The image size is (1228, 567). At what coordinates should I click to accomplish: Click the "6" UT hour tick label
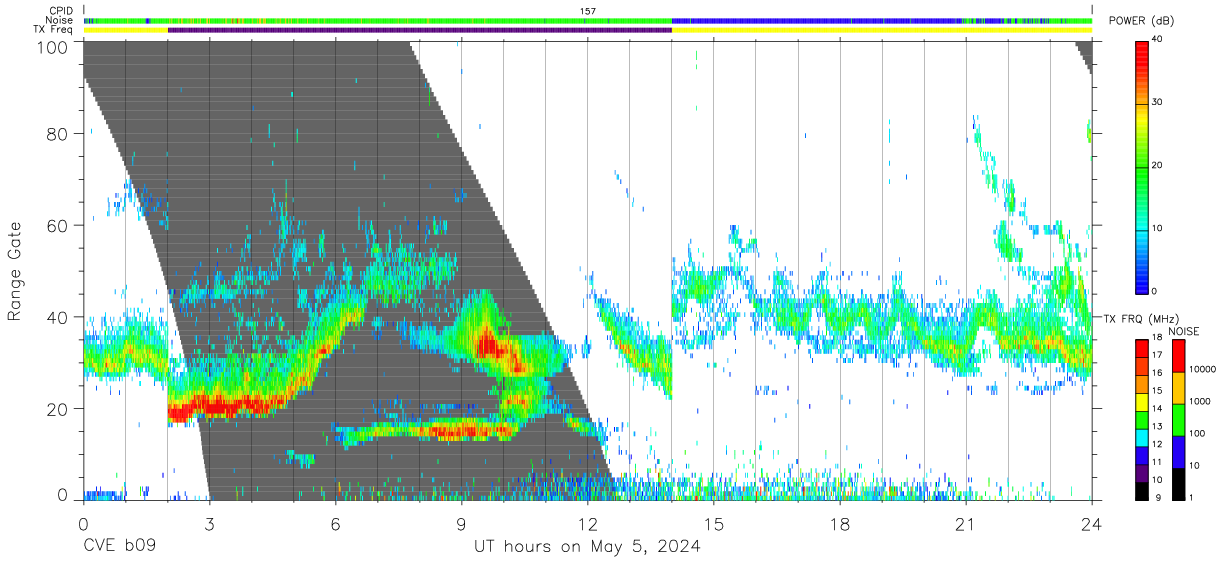pos(336,524)
